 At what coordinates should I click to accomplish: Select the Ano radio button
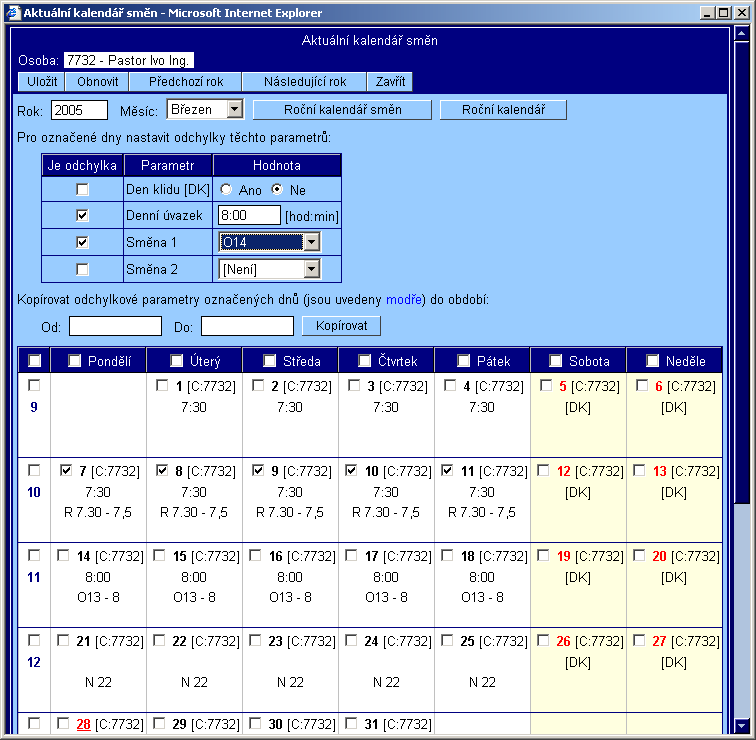tap(226, 189)
